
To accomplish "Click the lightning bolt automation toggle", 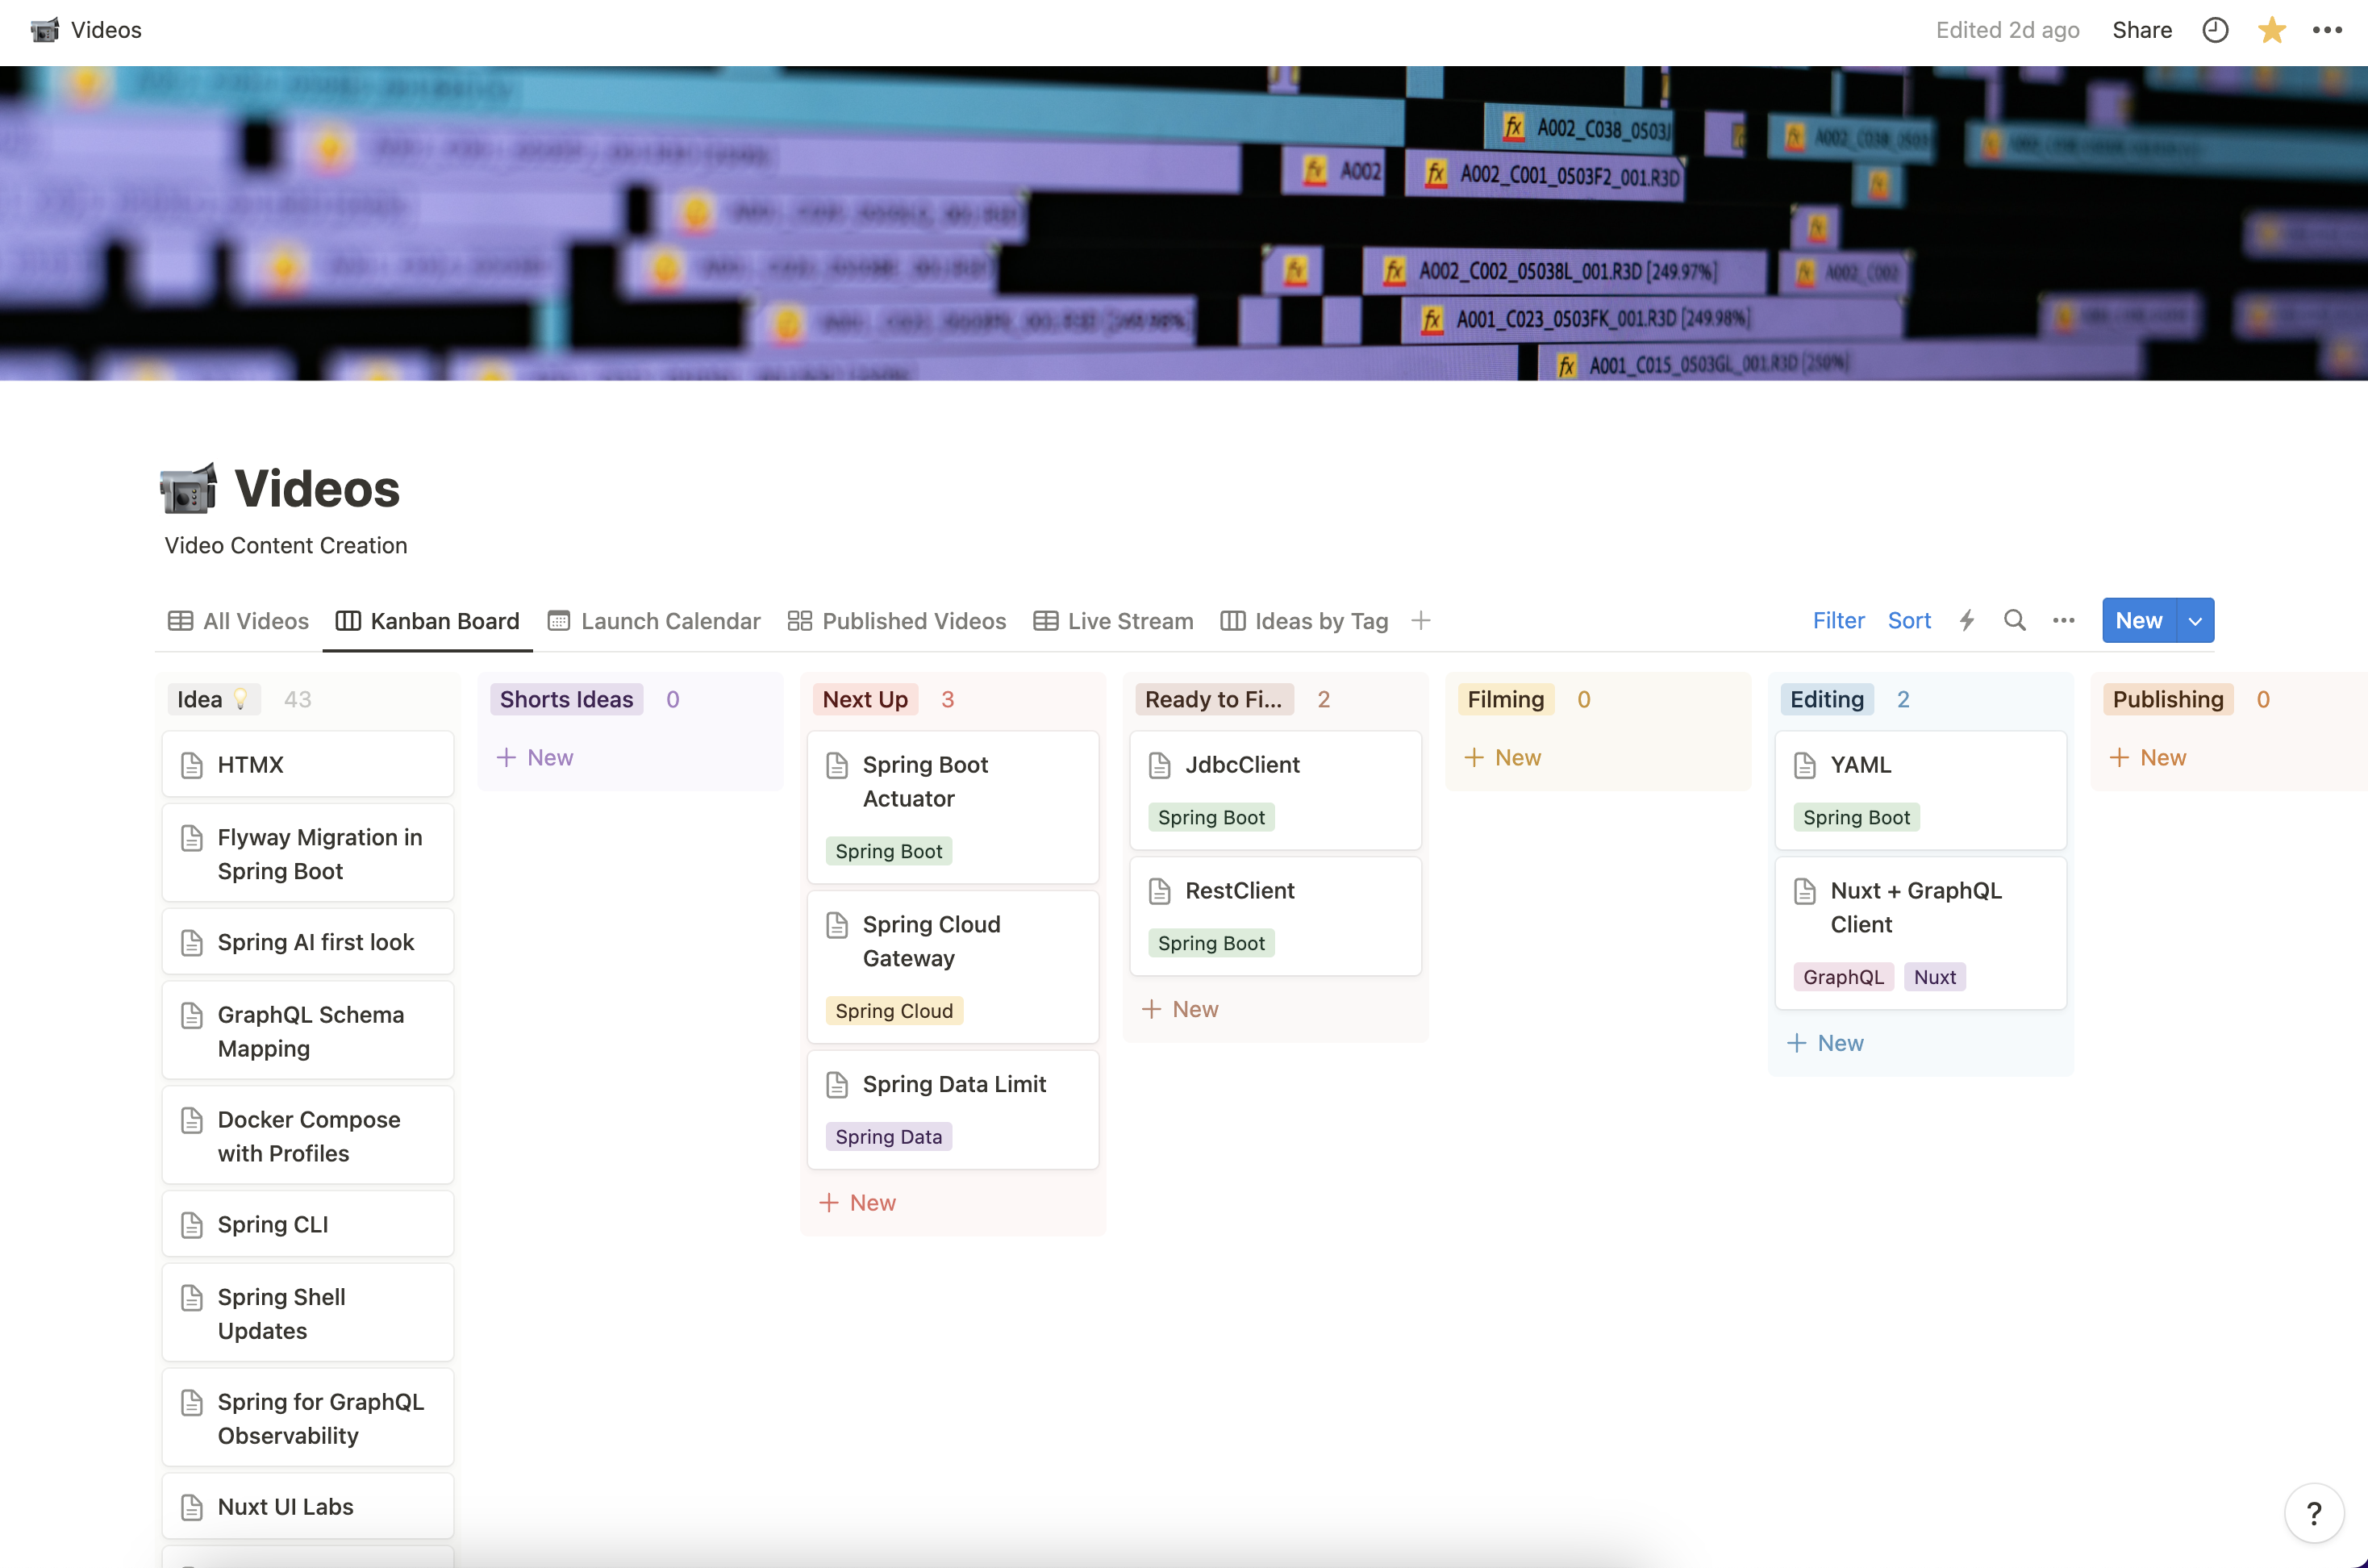I will [1964, 619].
